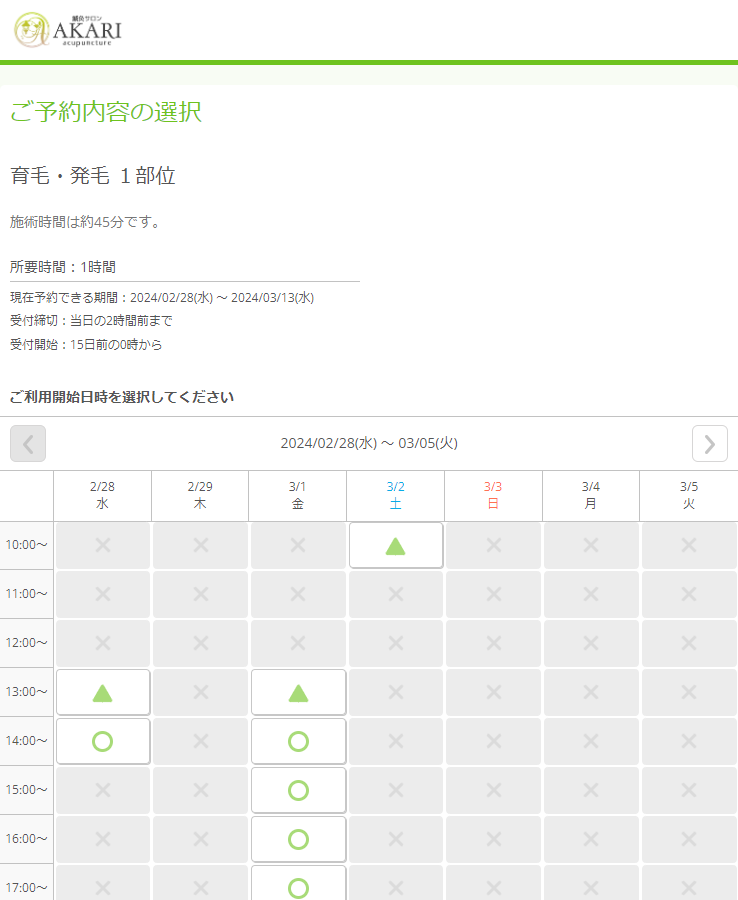Click unavailable X at 3/3 Sunday 13:00
This screenshot has width=738, height=900.
click(494, 692)
